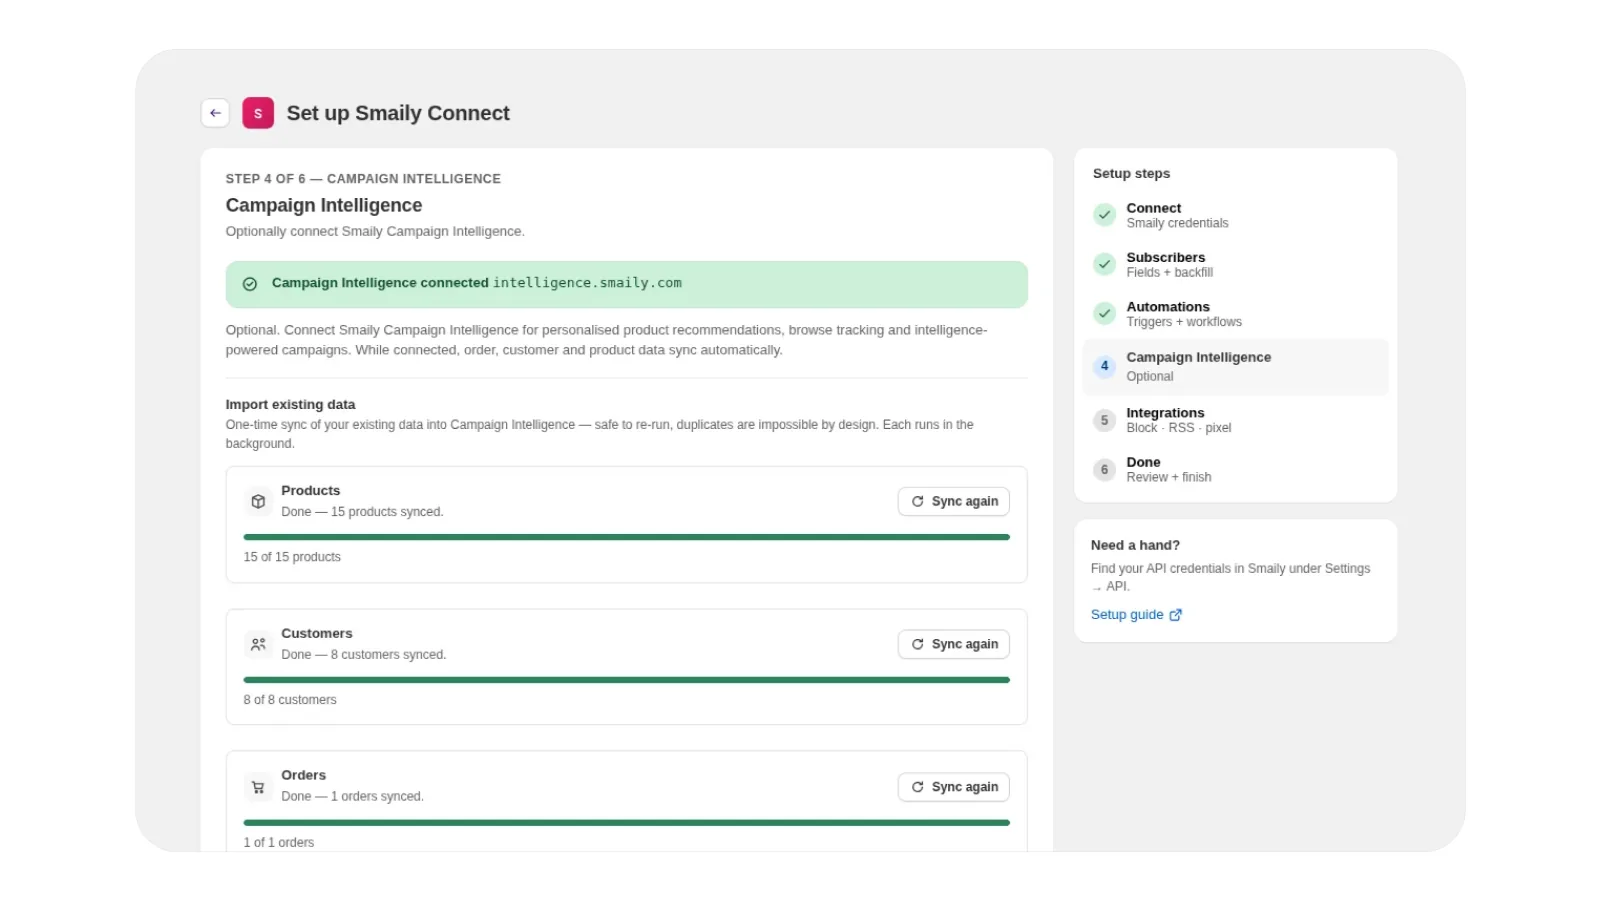This screenshot has height=900, width=1600.
Task: Click the Automations step checkmark icon
Action: coord(1104,314)
